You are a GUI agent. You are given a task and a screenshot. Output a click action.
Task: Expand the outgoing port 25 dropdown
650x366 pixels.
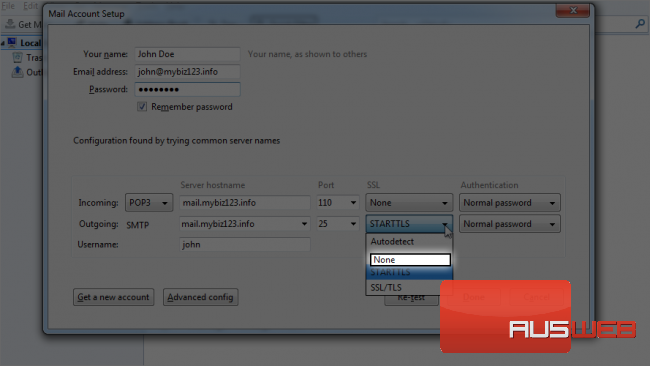click(x=337, y=224)
